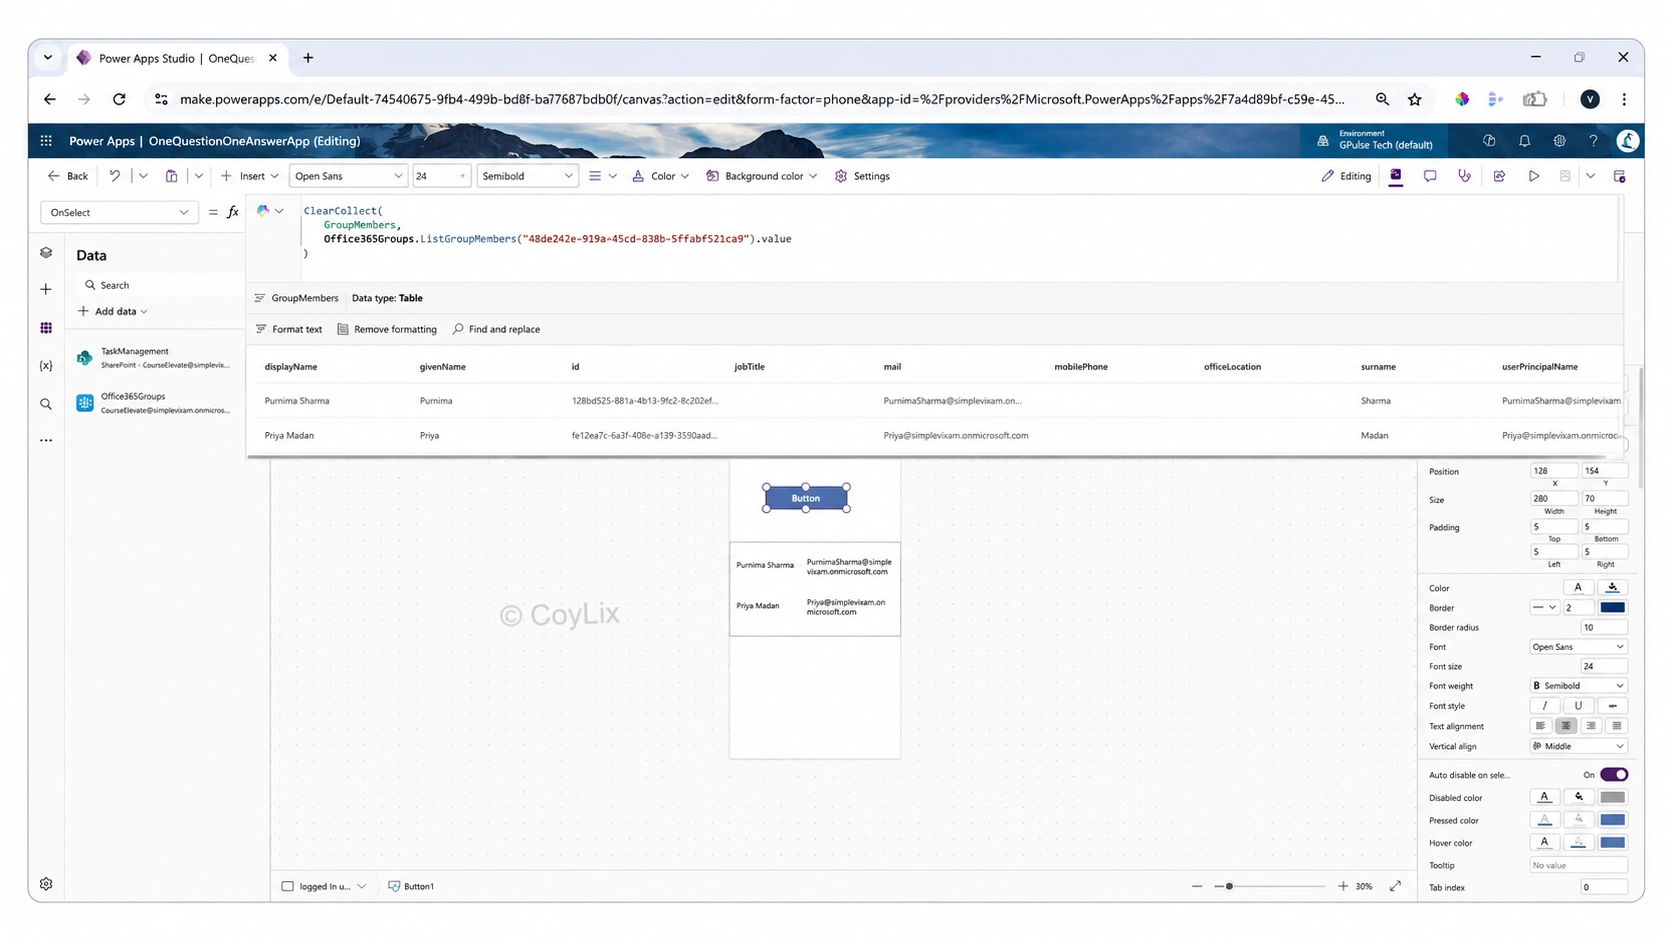Toggle italic font style
Image resolution: width=1672 pixels, height=941 pixels.
pos(1544,706)
